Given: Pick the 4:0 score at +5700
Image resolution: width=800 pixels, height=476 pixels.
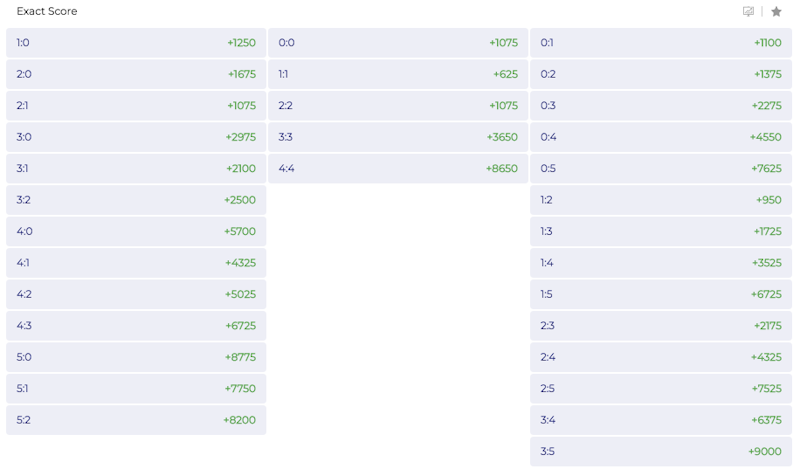Looking at the screenshot, I should point(136,232).
